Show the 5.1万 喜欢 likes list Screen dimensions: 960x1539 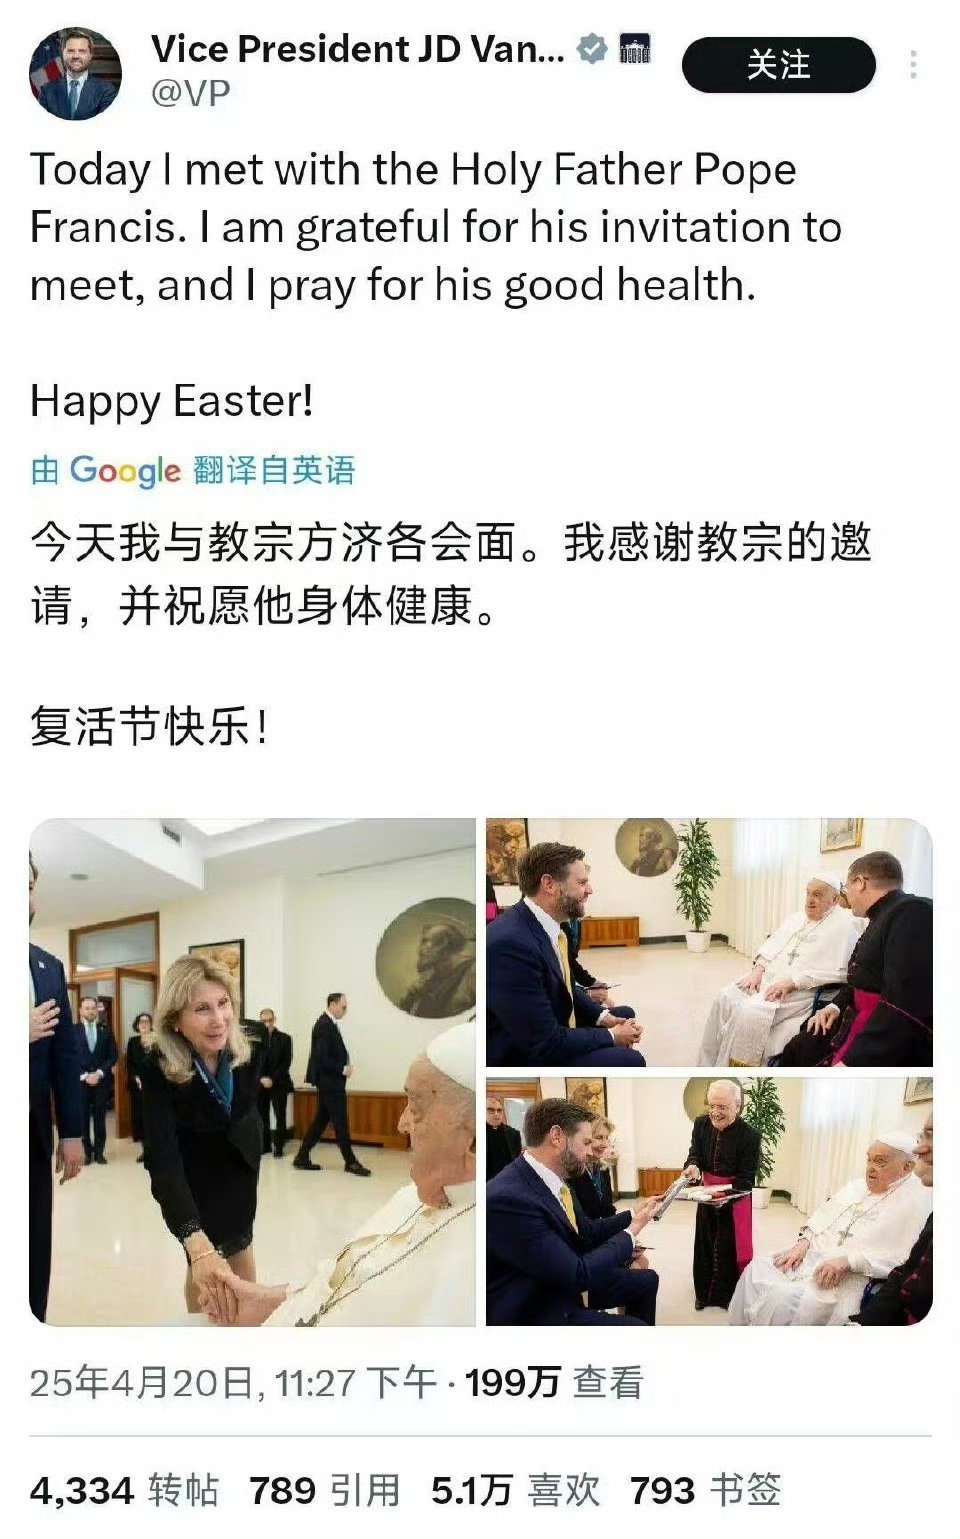click(x=516, y=1490)
